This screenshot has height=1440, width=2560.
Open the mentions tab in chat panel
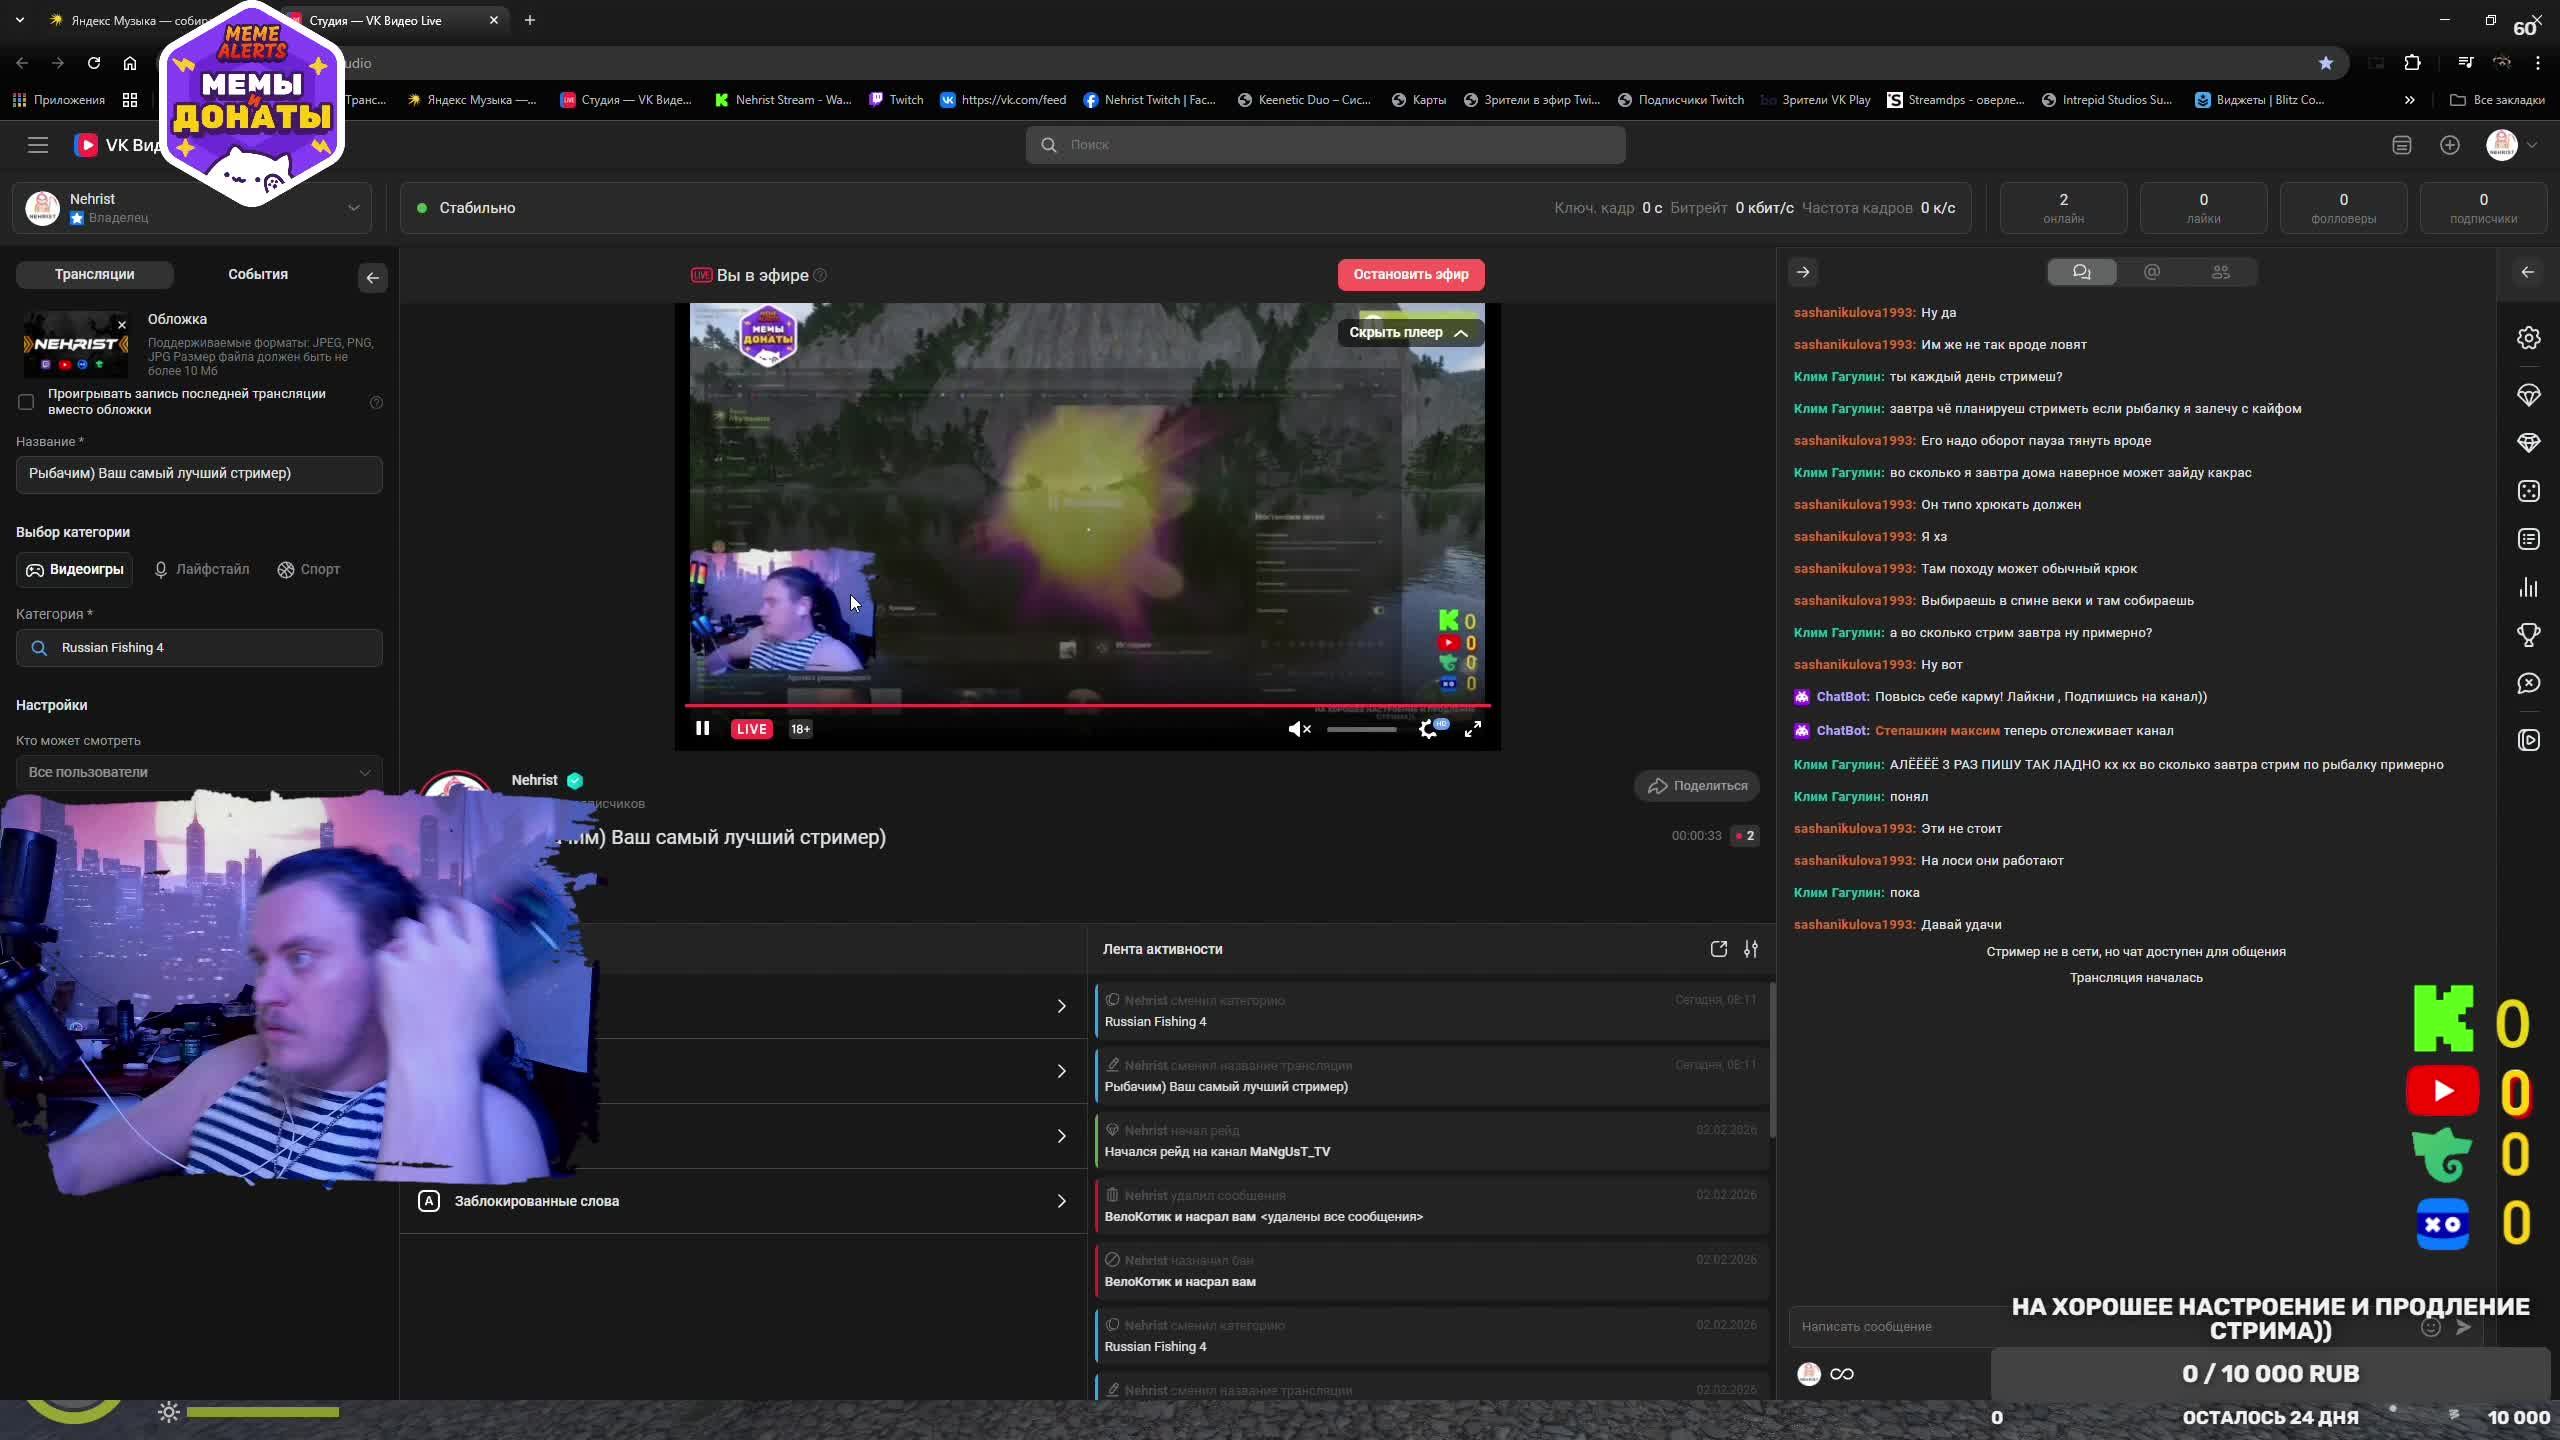tap(2152, 272)
